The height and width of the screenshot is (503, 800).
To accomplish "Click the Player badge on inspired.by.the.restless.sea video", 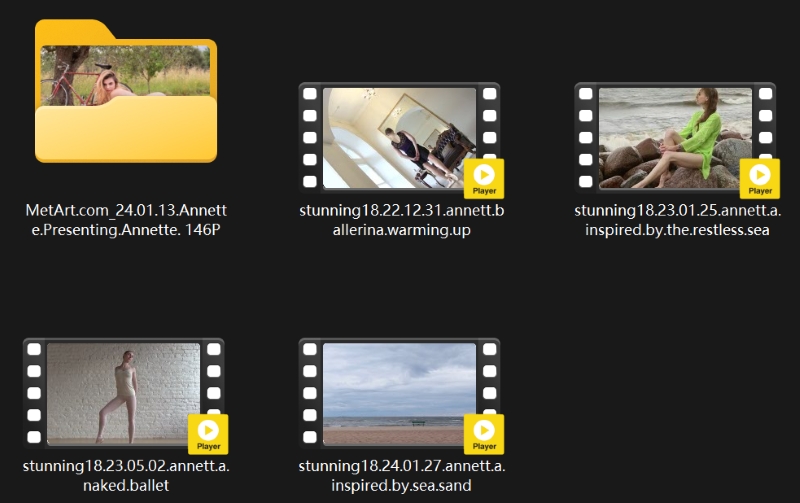I will pyautogui.click(x=760, y=178).
